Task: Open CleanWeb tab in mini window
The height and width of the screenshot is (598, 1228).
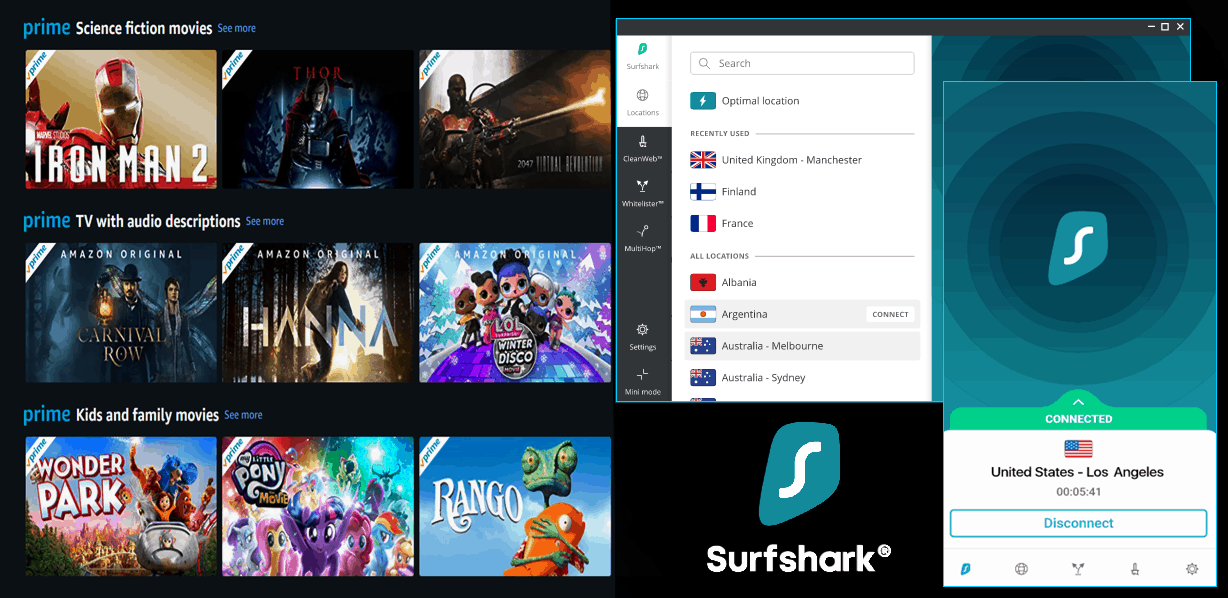Action: pyautogui.click(x=1135, y=569)
